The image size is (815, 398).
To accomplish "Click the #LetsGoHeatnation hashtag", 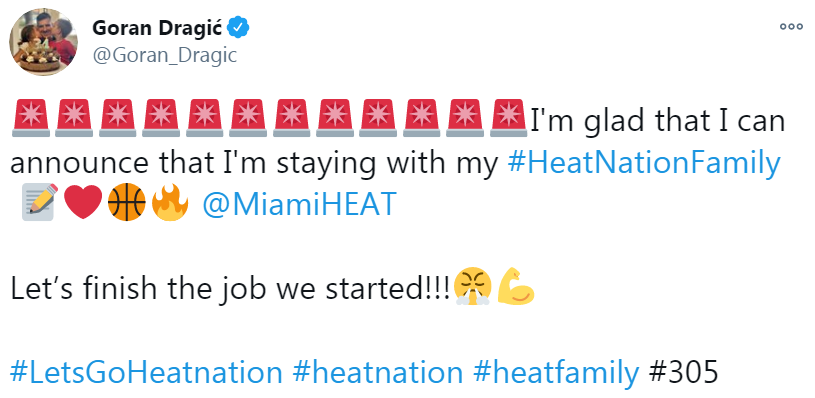I will pyautogui.click(x=146, y=372).
